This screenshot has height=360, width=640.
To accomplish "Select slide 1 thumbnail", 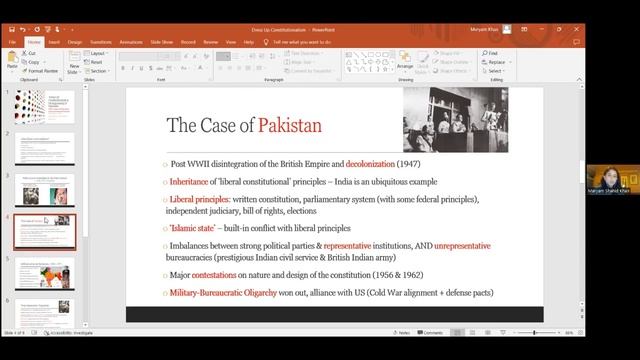I will (44, 107).
